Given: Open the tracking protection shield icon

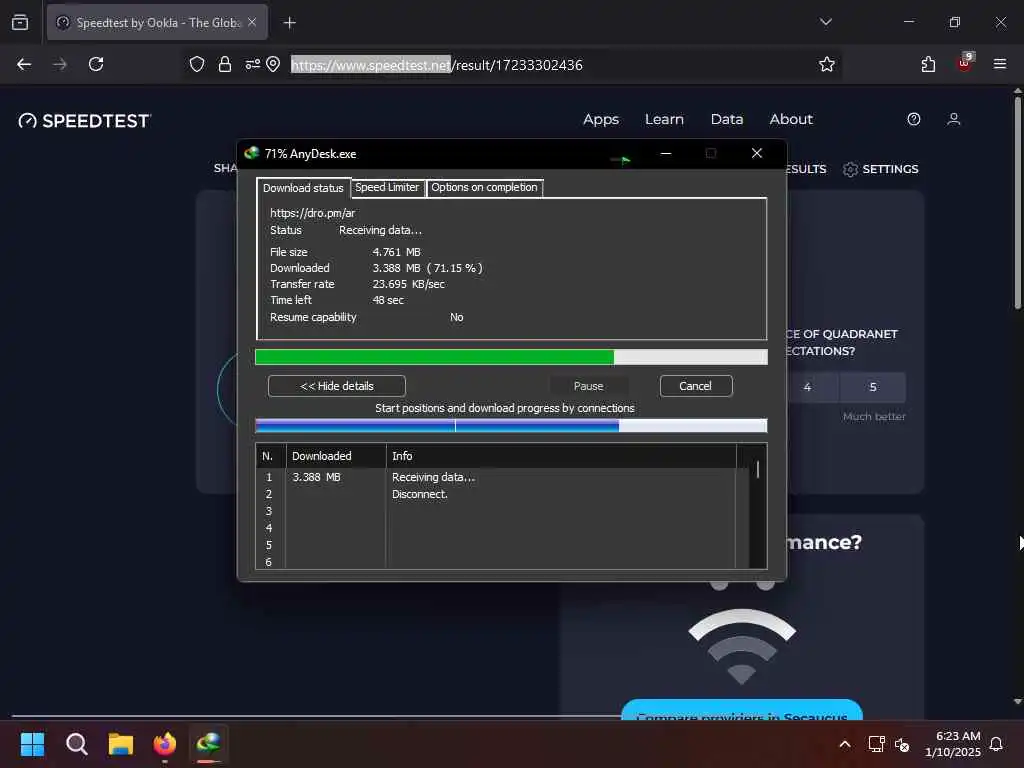Looking at the screenshot, I should [197, 64].
